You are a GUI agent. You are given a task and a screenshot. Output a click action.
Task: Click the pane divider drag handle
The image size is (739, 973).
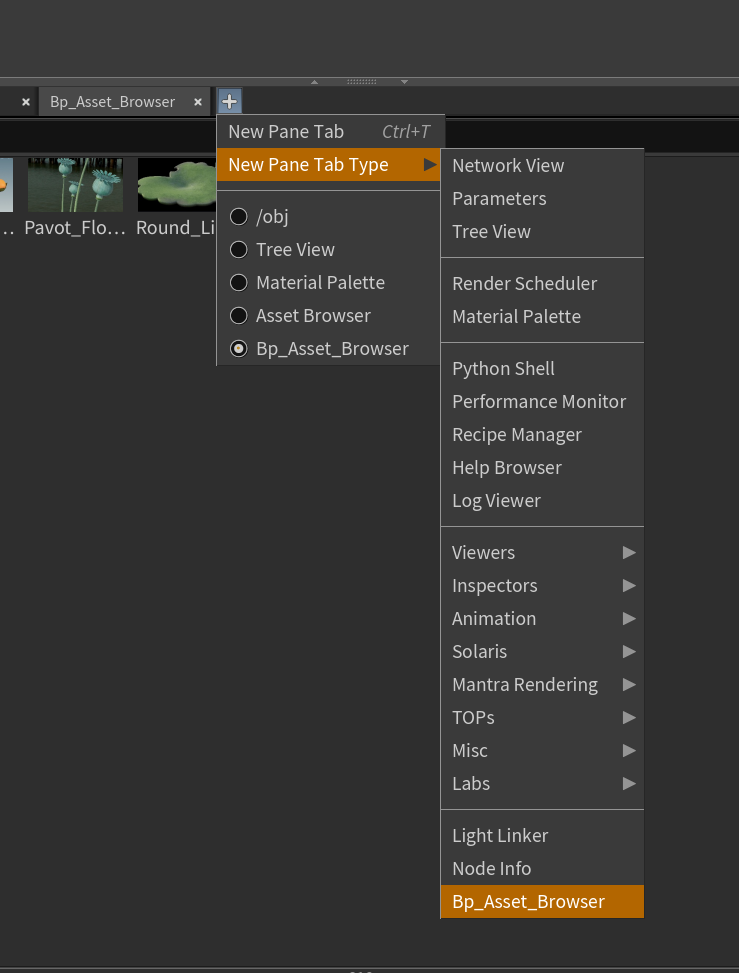[360, 81]
